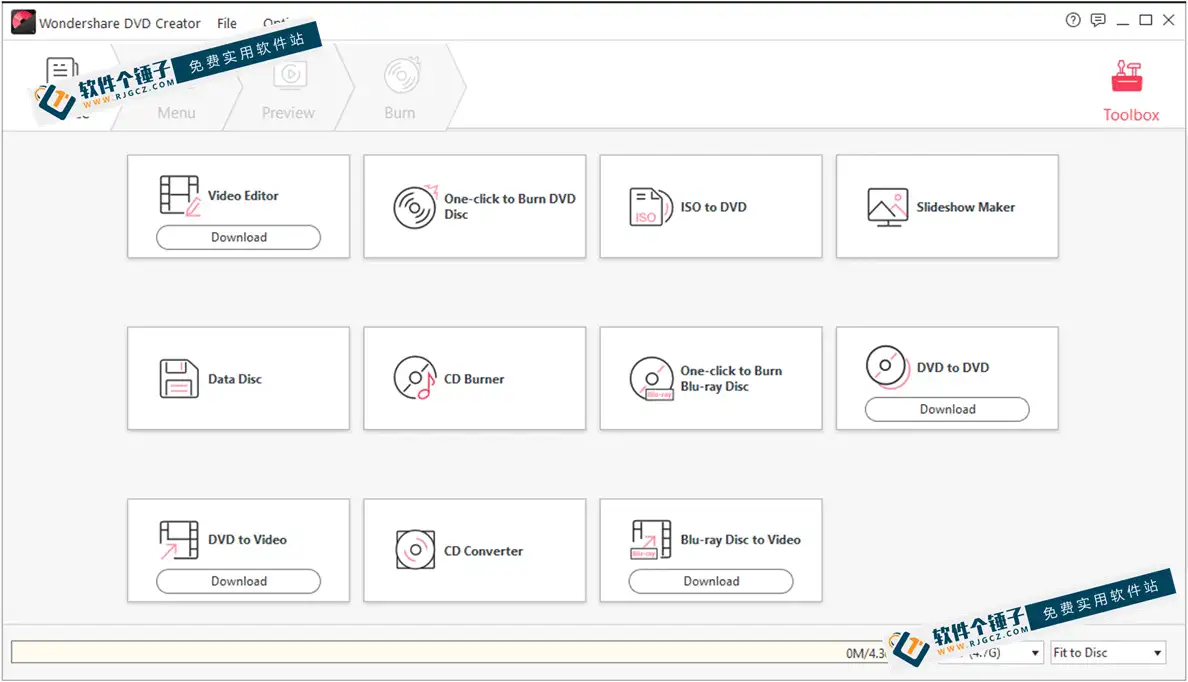Switch to the Preview step tab
Screen dimensions: 1188x682
[288, 113]
